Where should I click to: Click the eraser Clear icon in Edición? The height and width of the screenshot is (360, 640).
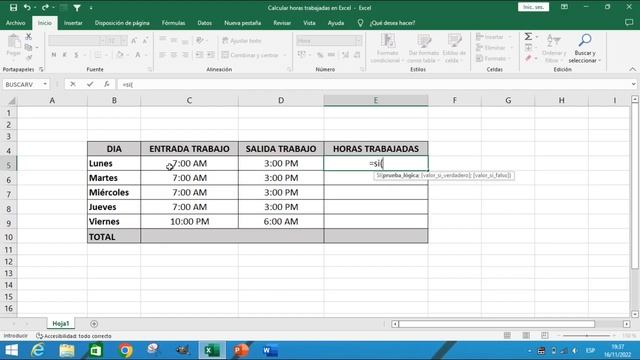(x=528, y=58)
